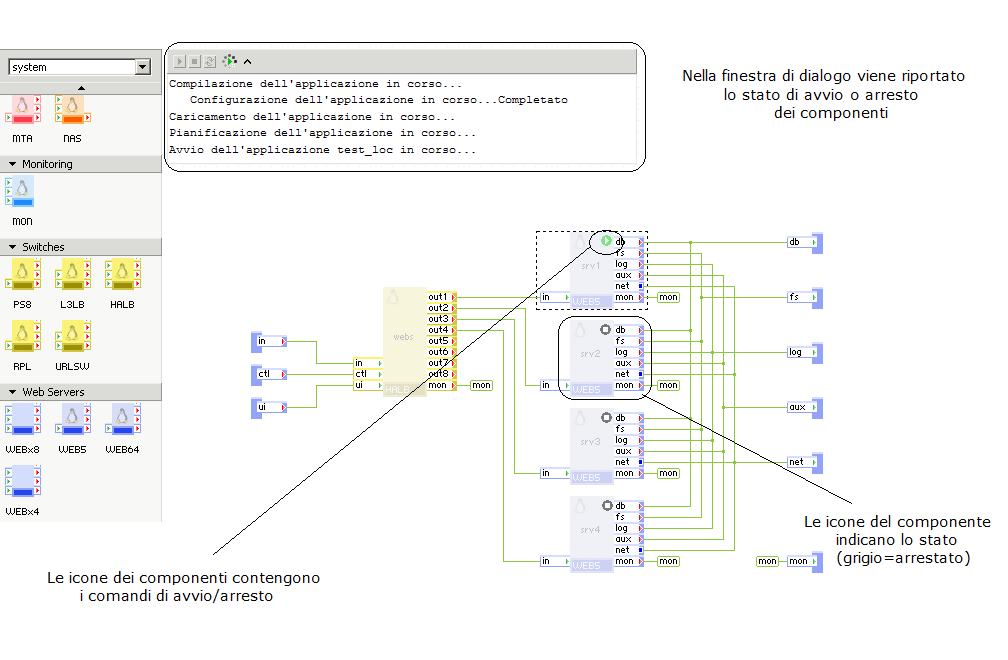1008x660 pixels.
Task: Click the restart icon in the dialog toolbar
Action: [x=210, y=62]
